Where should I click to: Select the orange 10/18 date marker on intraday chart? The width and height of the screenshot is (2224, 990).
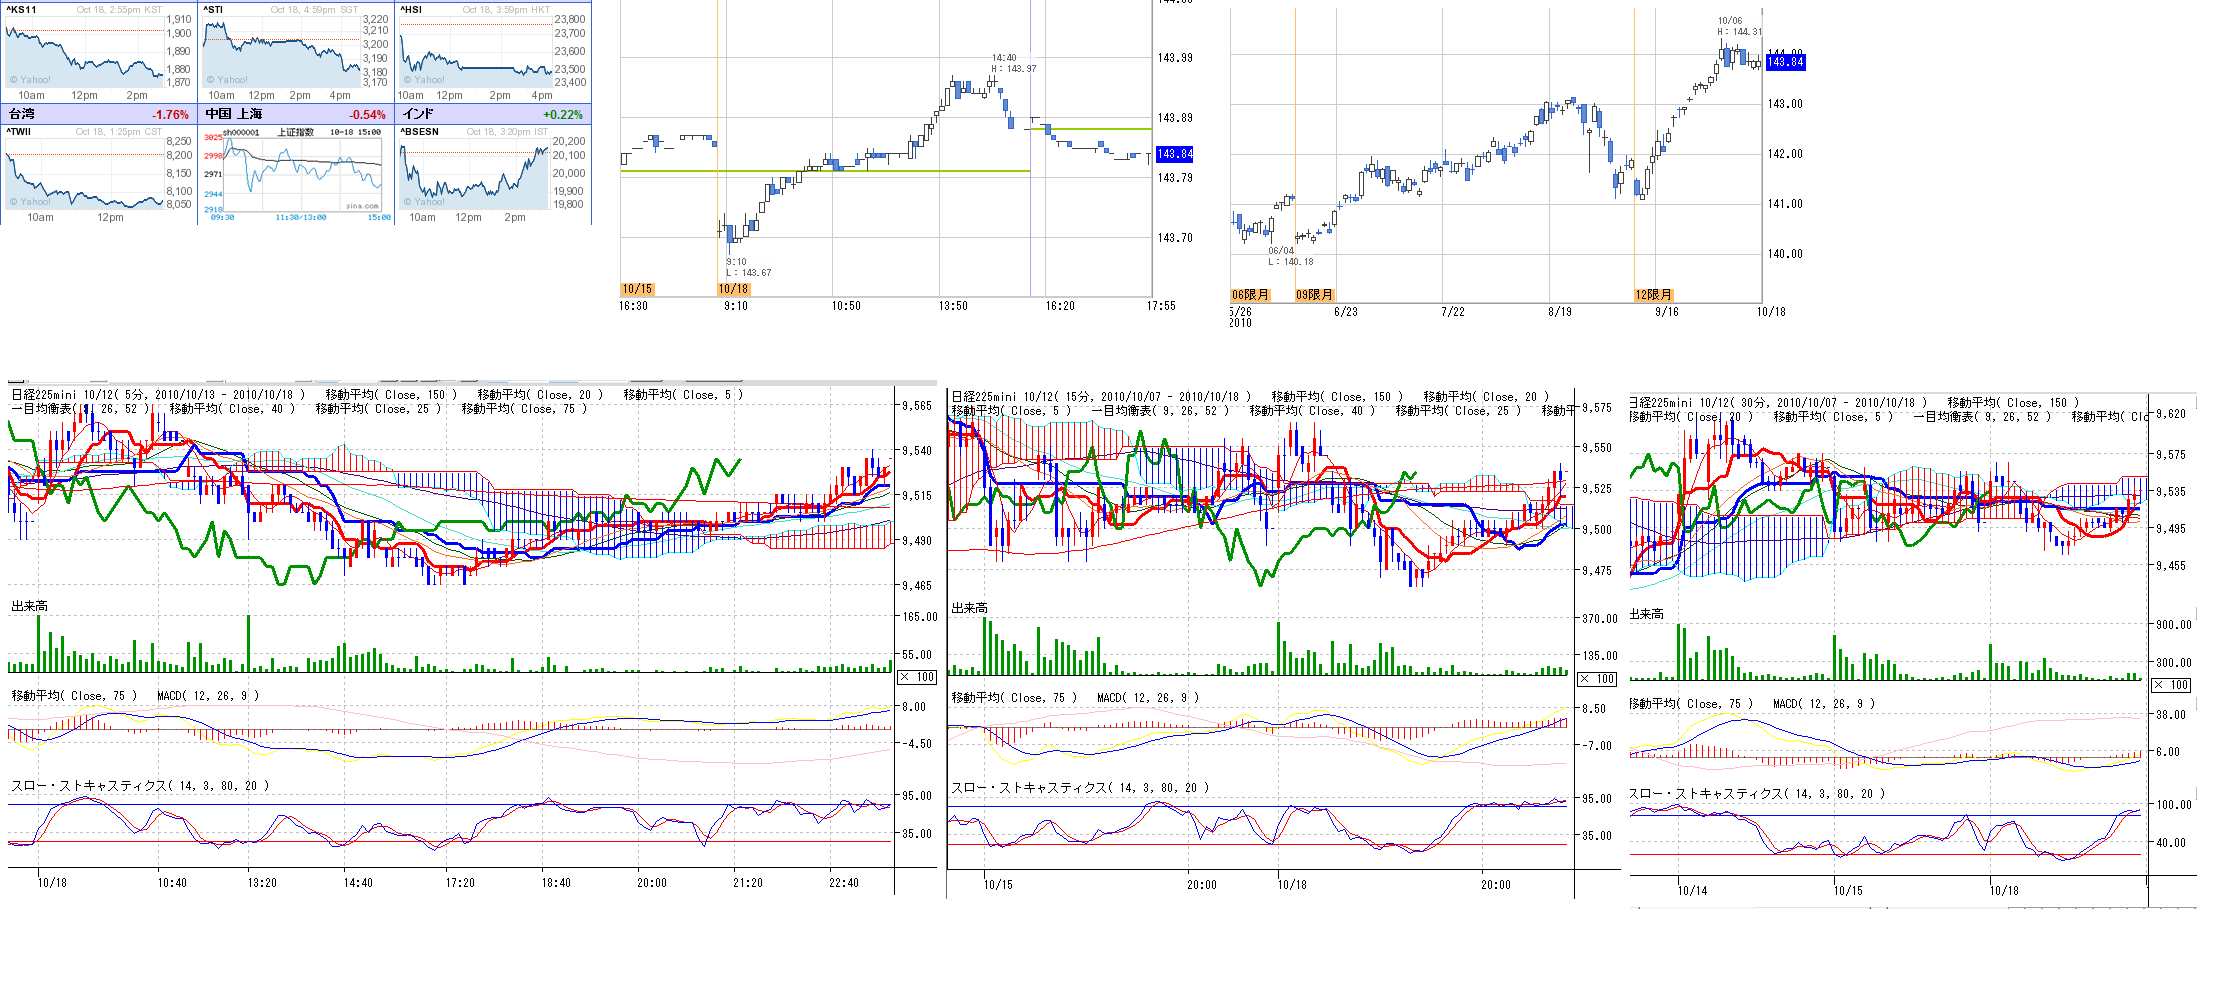click(x=733, y=289)
